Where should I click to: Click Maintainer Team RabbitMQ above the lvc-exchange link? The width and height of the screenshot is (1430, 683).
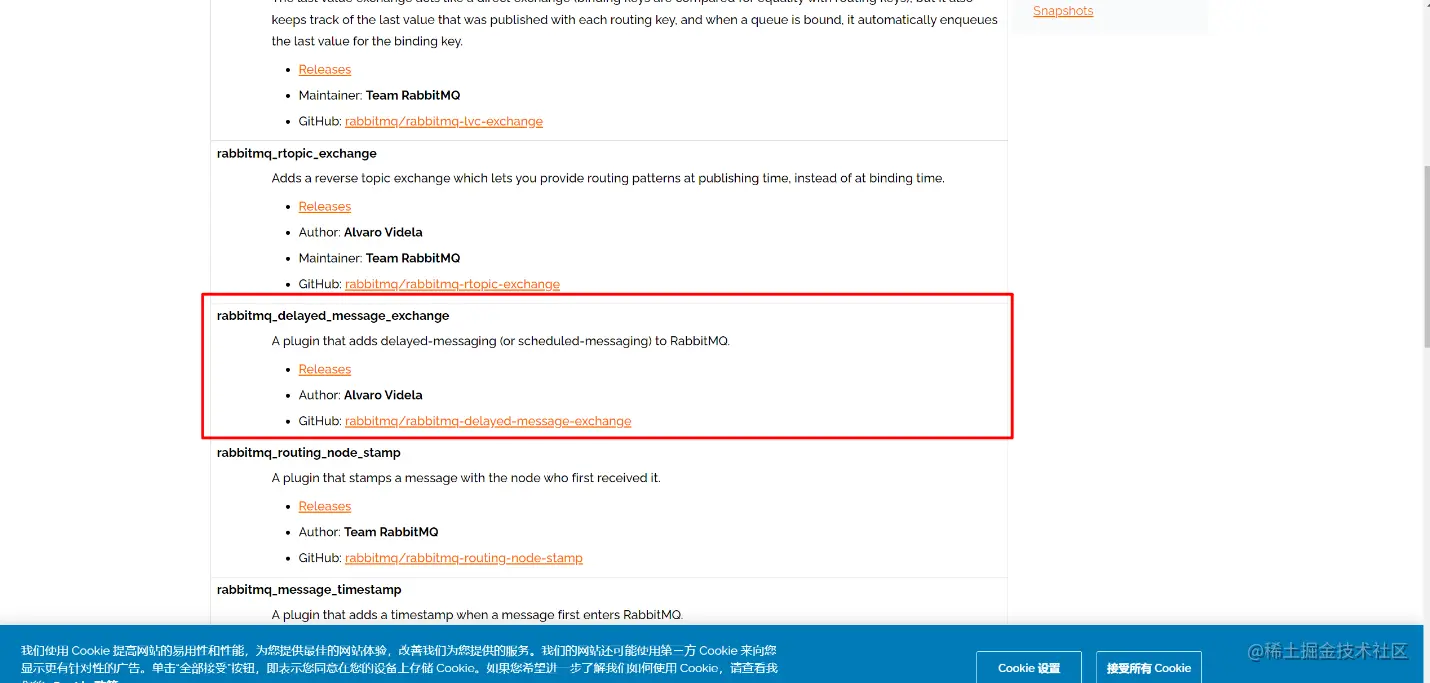(x=379, y=95)
